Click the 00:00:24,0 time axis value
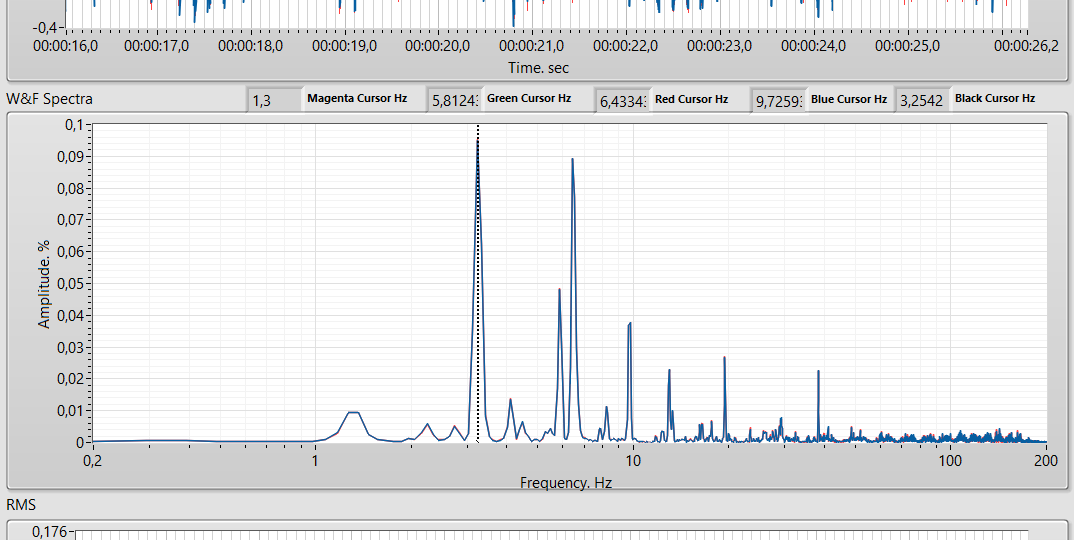This screenshot has width=1074, height=540. click(814, 46)
